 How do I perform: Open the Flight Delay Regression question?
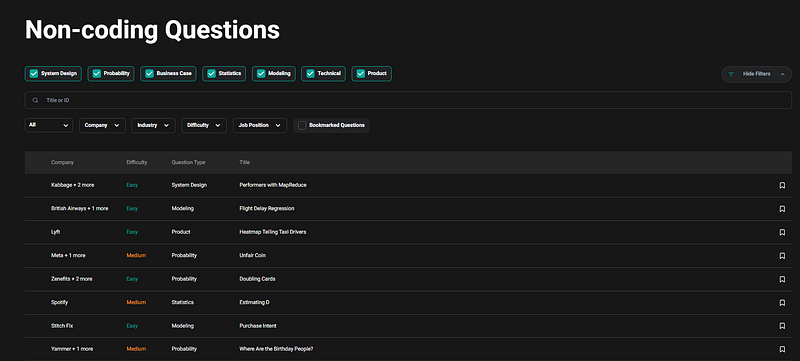[267, 209]
